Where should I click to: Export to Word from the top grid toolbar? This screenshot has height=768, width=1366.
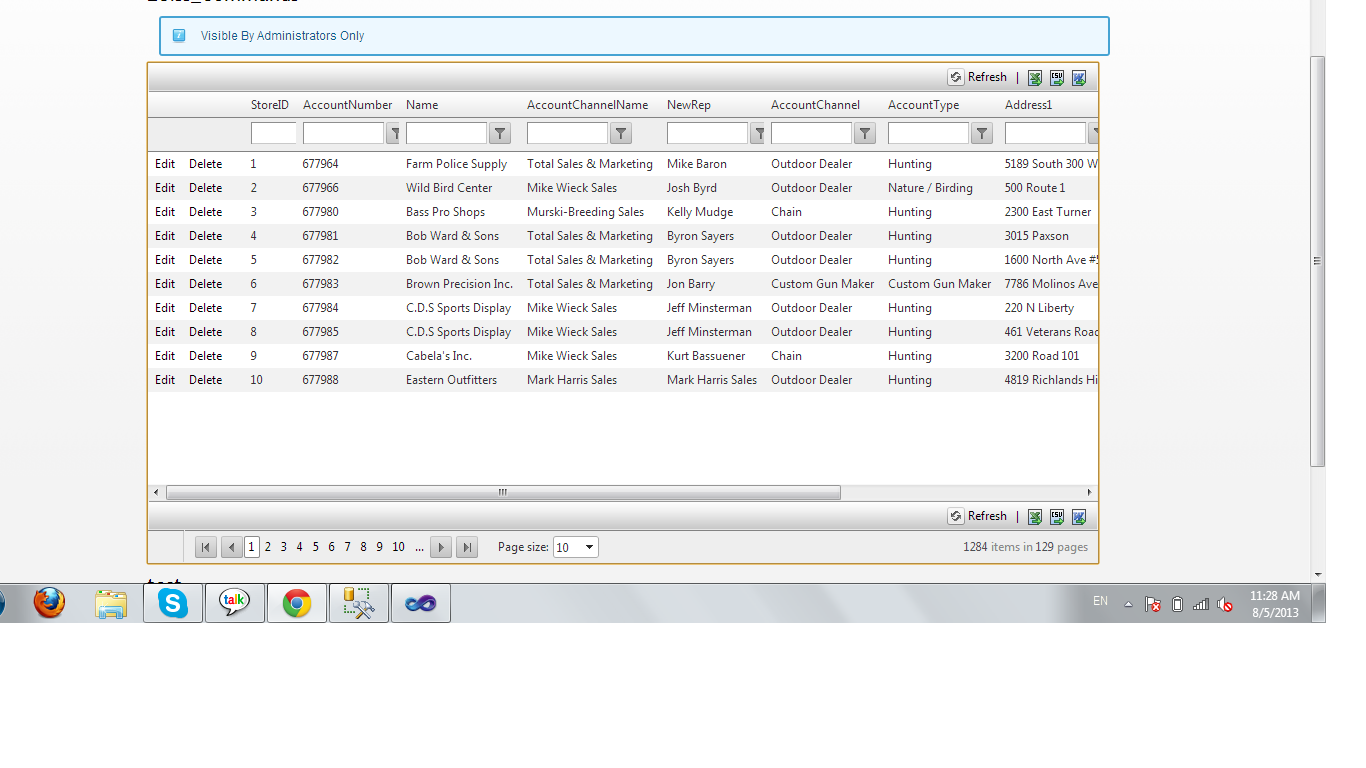[1079, 78]
